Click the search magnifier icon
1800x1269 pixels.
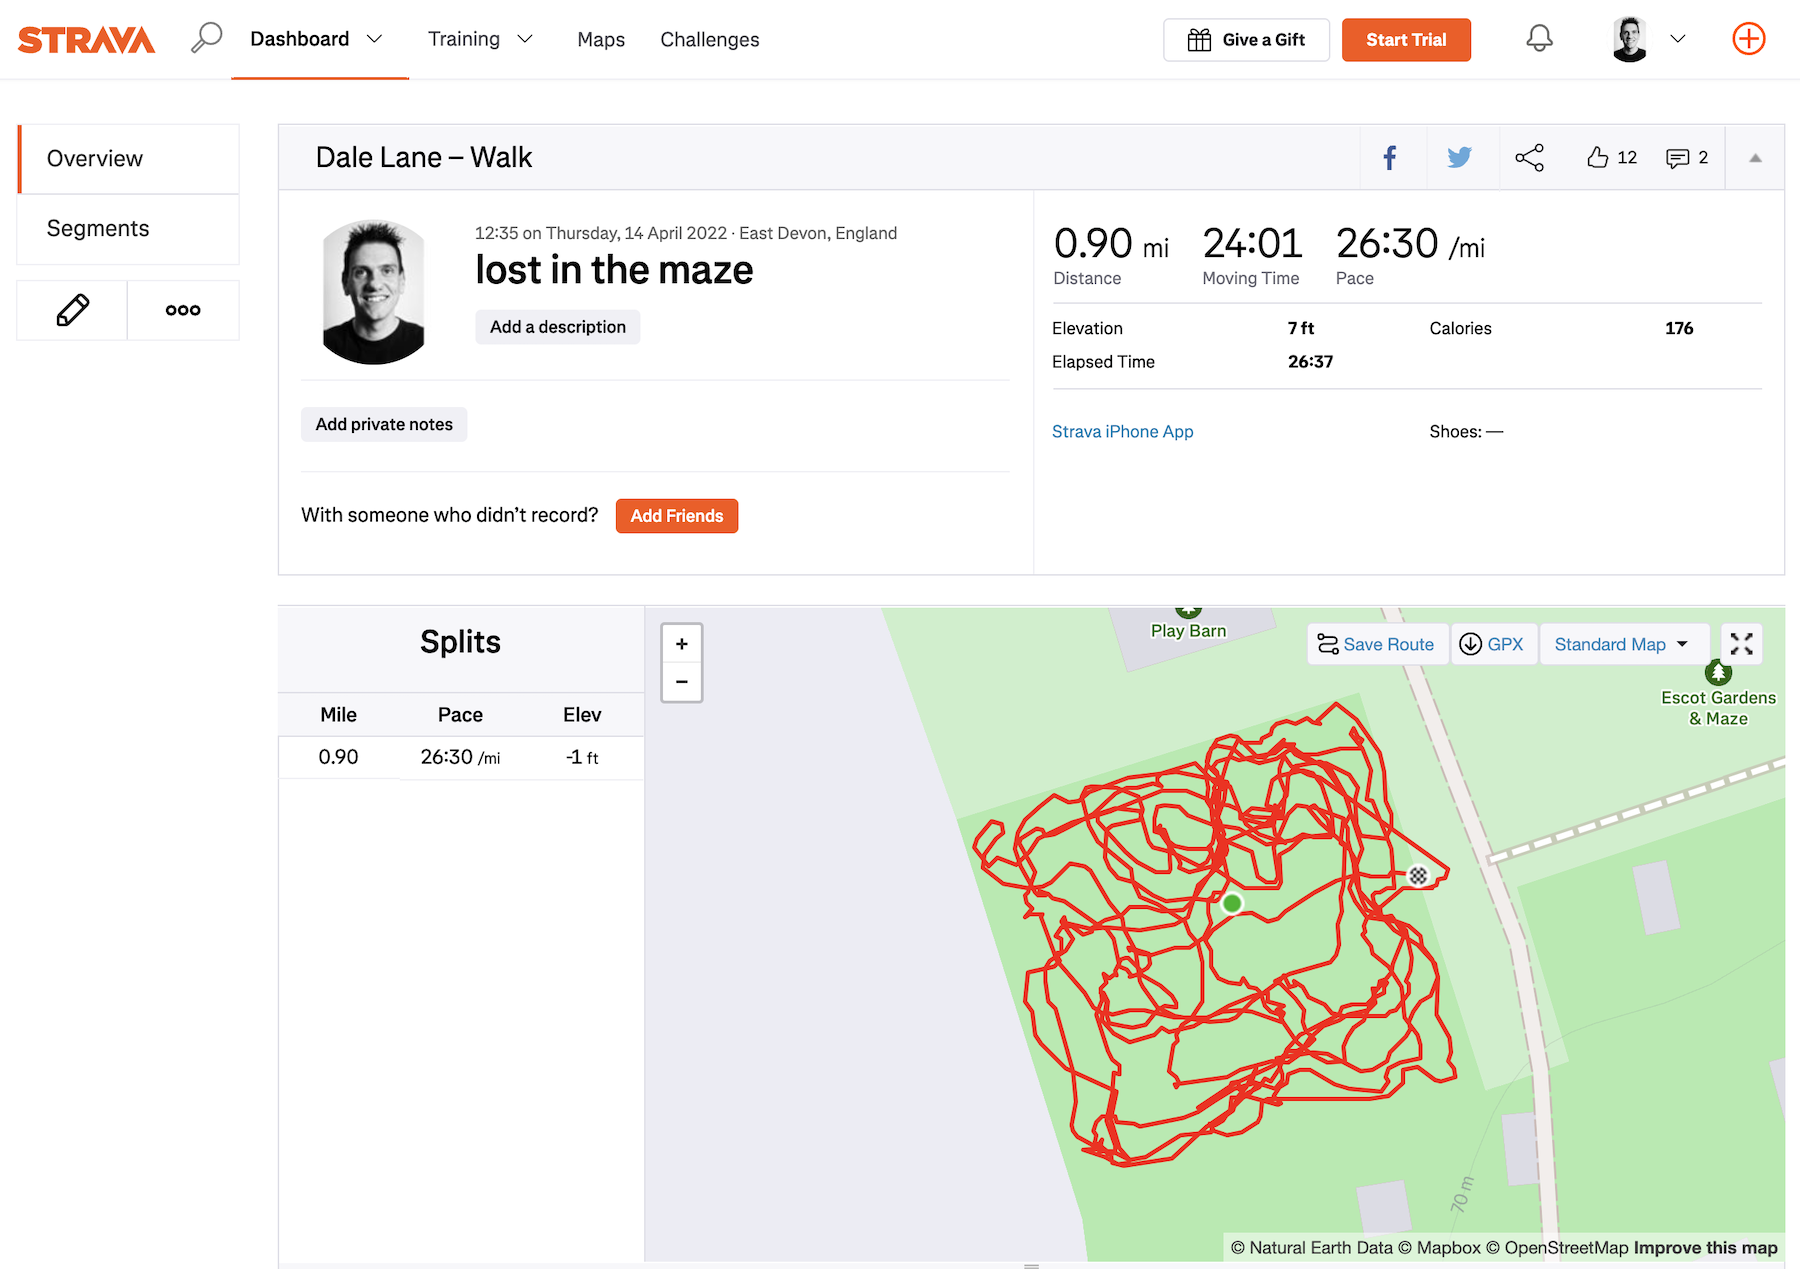[206, 38]
